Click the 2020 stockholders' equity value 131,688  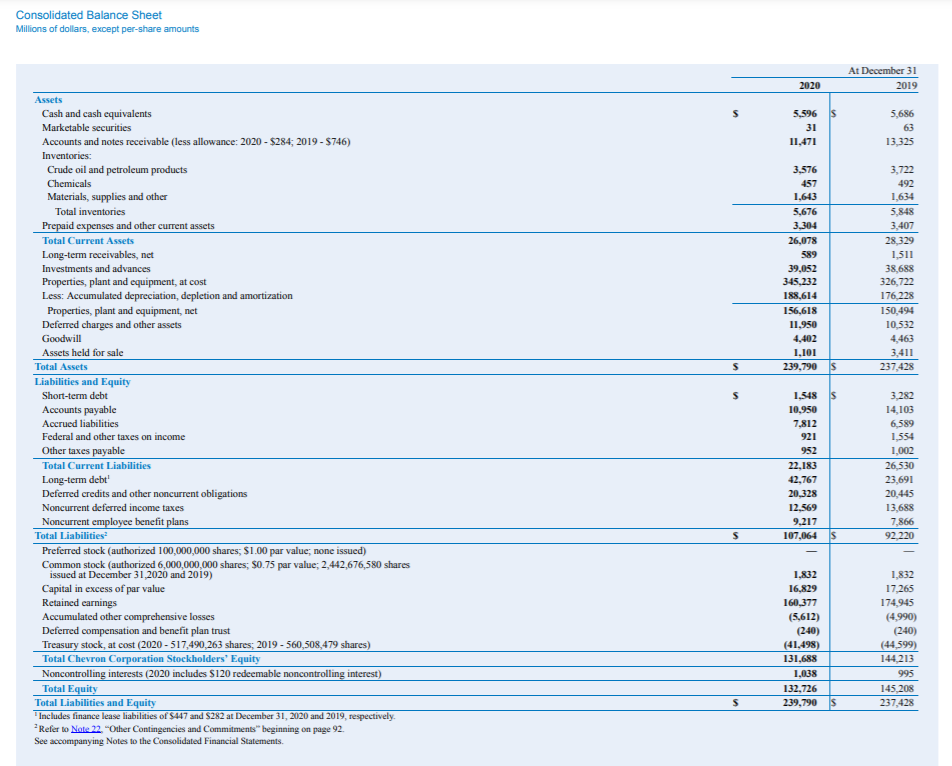[x=800, y=659]
